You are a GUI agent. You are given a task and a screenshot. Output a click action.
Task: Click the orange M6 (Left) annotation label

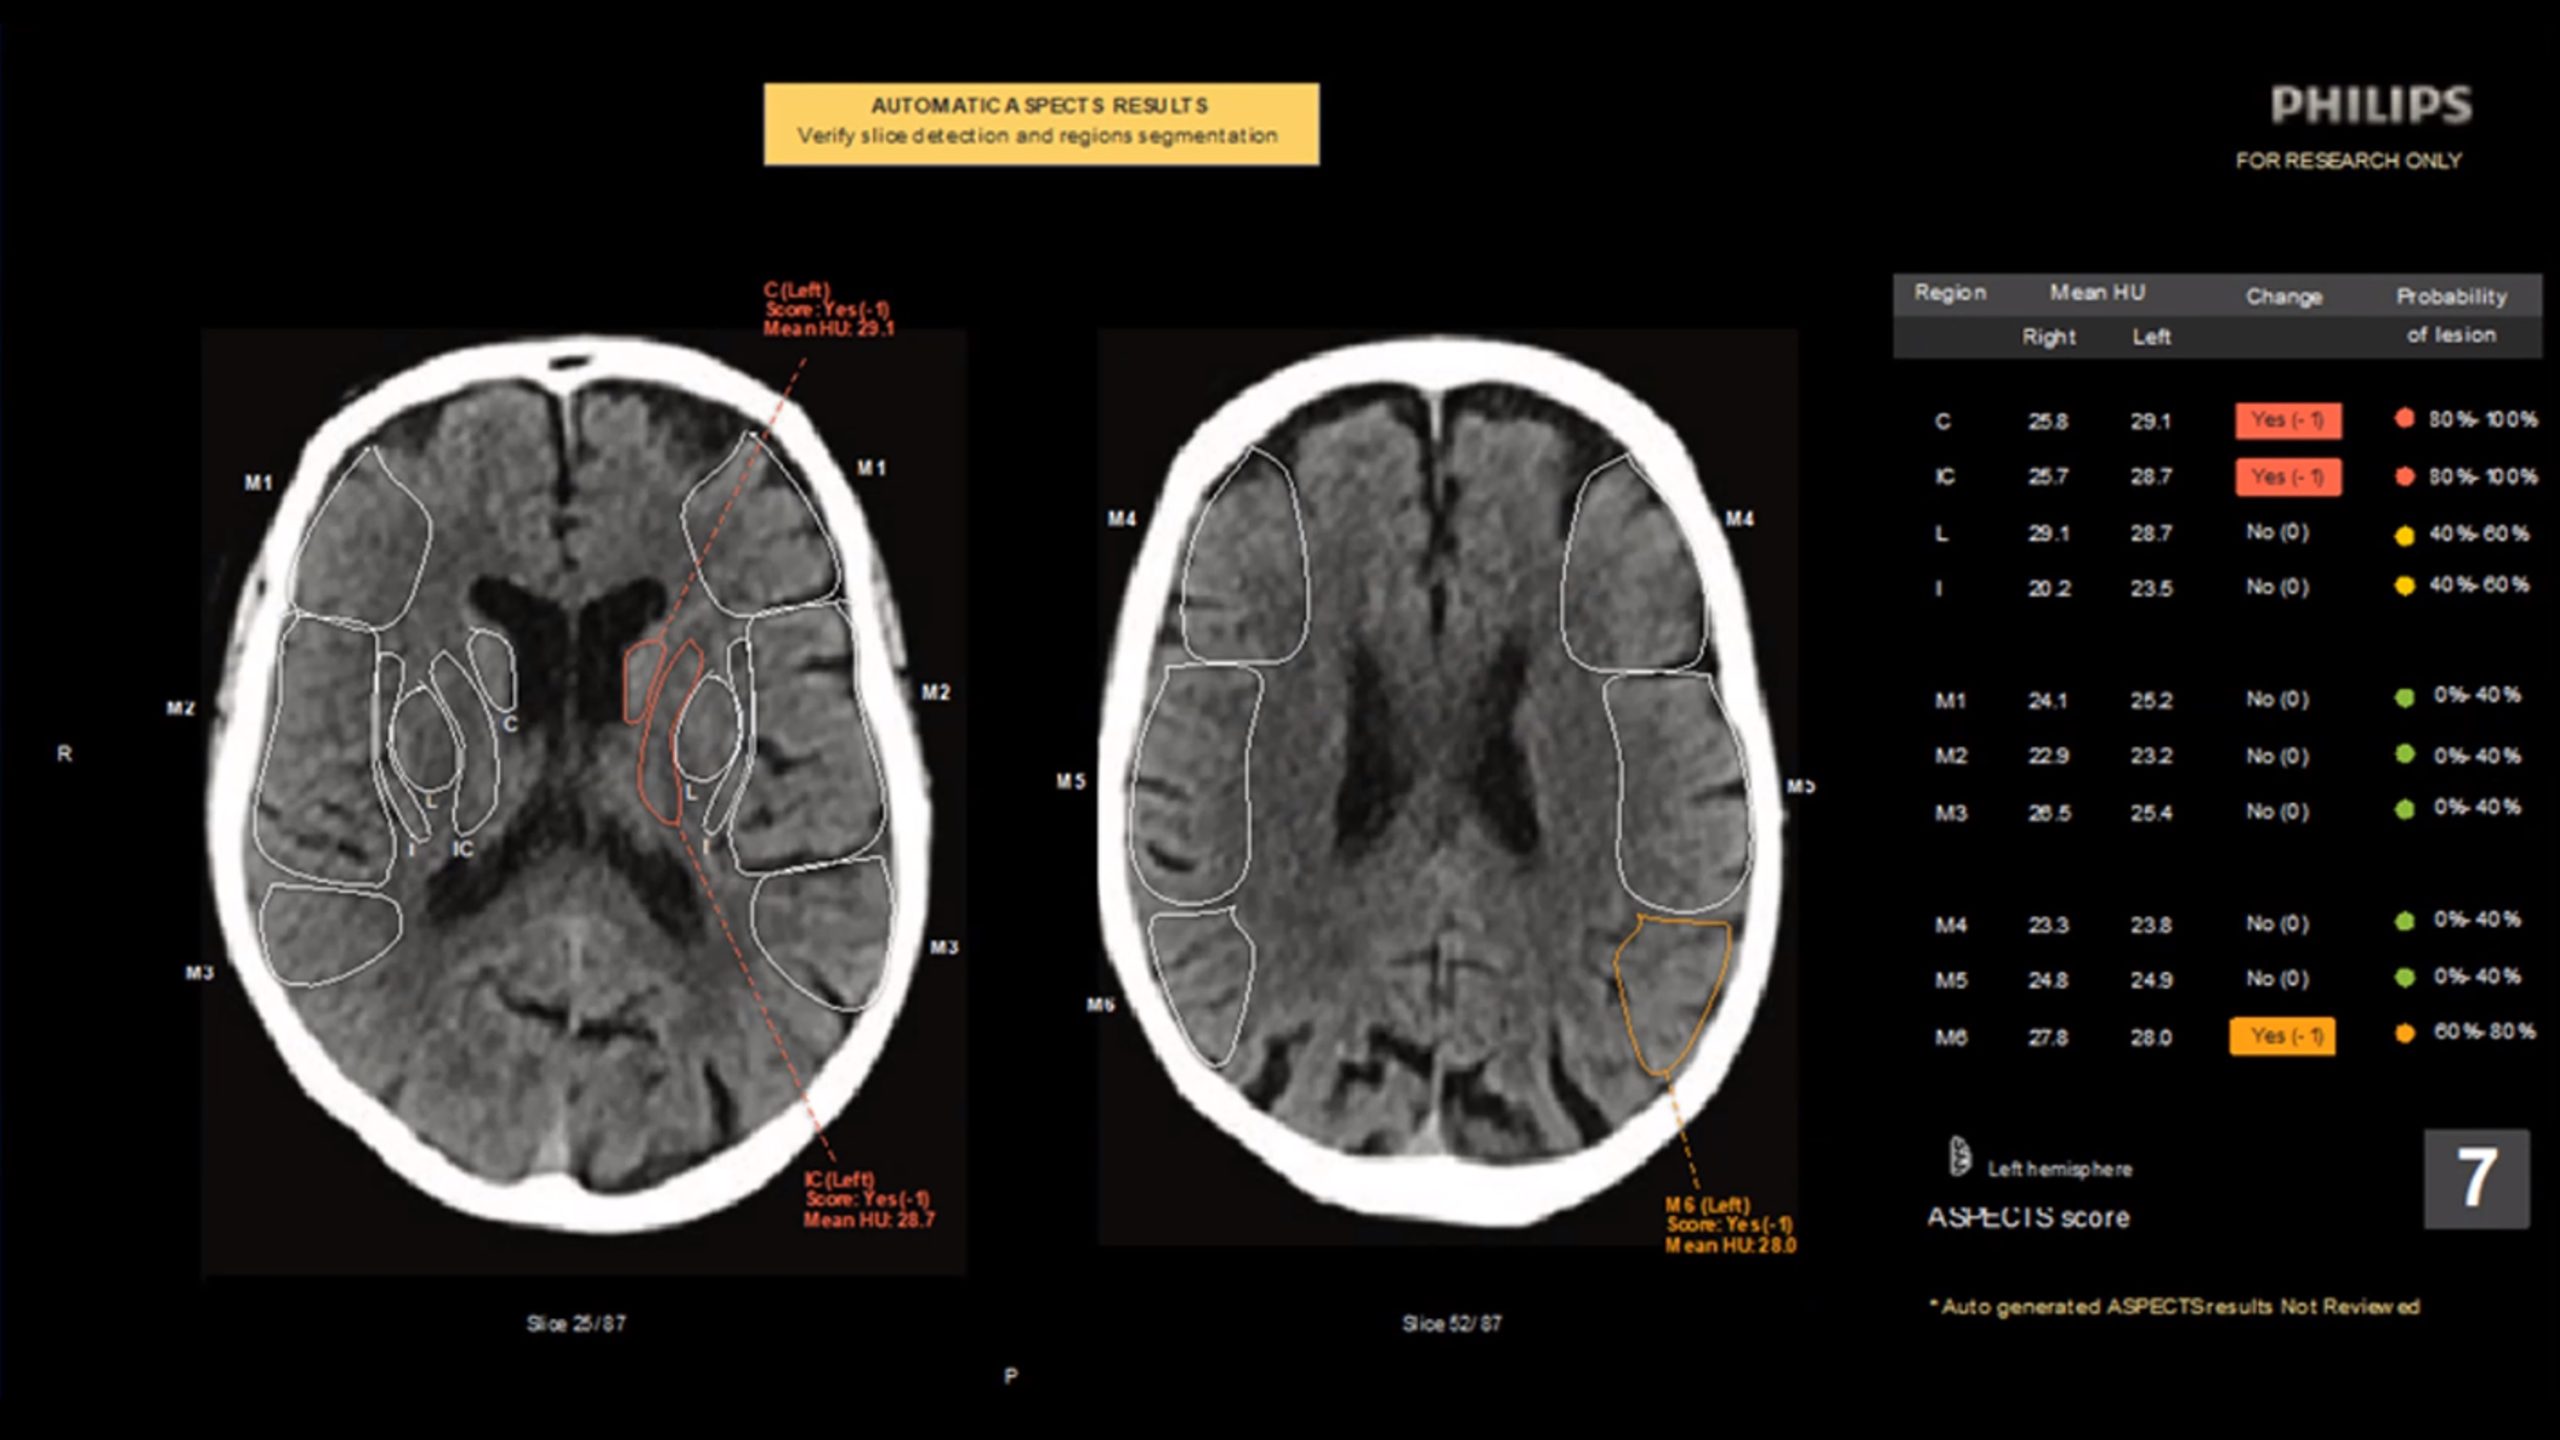click(1730, 1225)
